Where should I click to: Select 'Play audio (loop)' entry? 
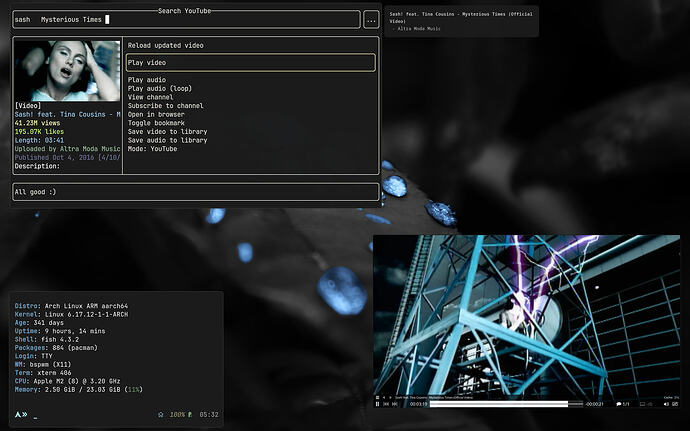pyautogui.click(x=160, y=88)
